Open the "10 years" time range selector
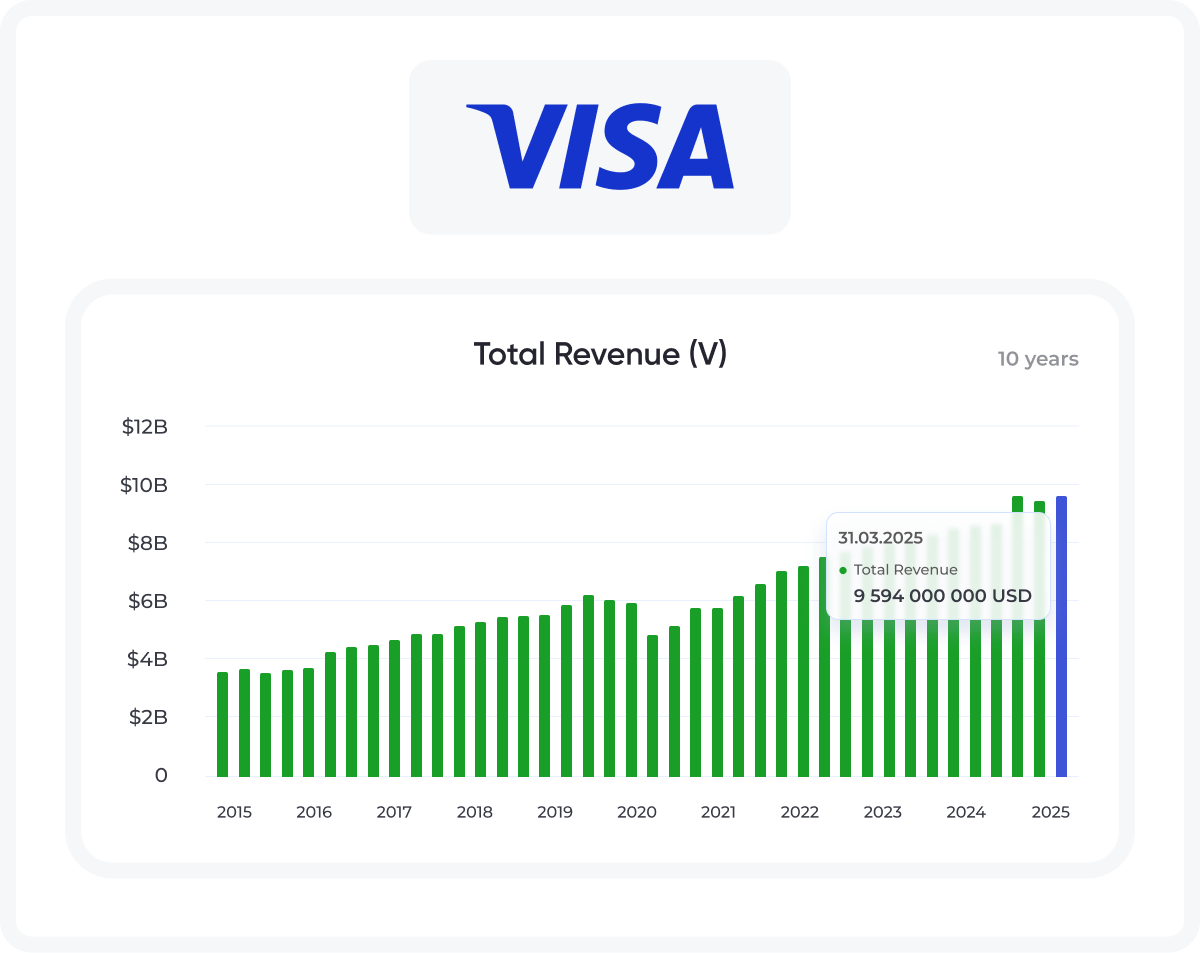Image resolution: width=1200 pixels, height=953 pixels. 1038,359
